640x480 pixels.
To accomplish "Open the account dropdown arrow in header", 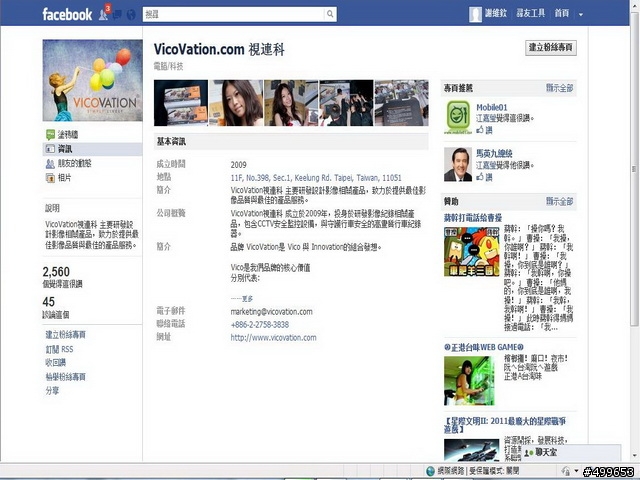I will 581,15.
